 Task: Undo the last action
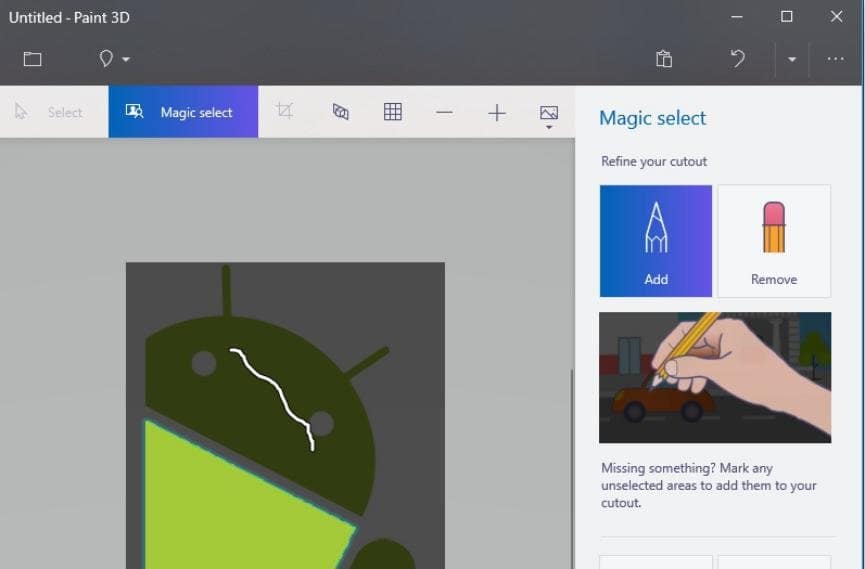pyautogui.click(x=738, y=59)
